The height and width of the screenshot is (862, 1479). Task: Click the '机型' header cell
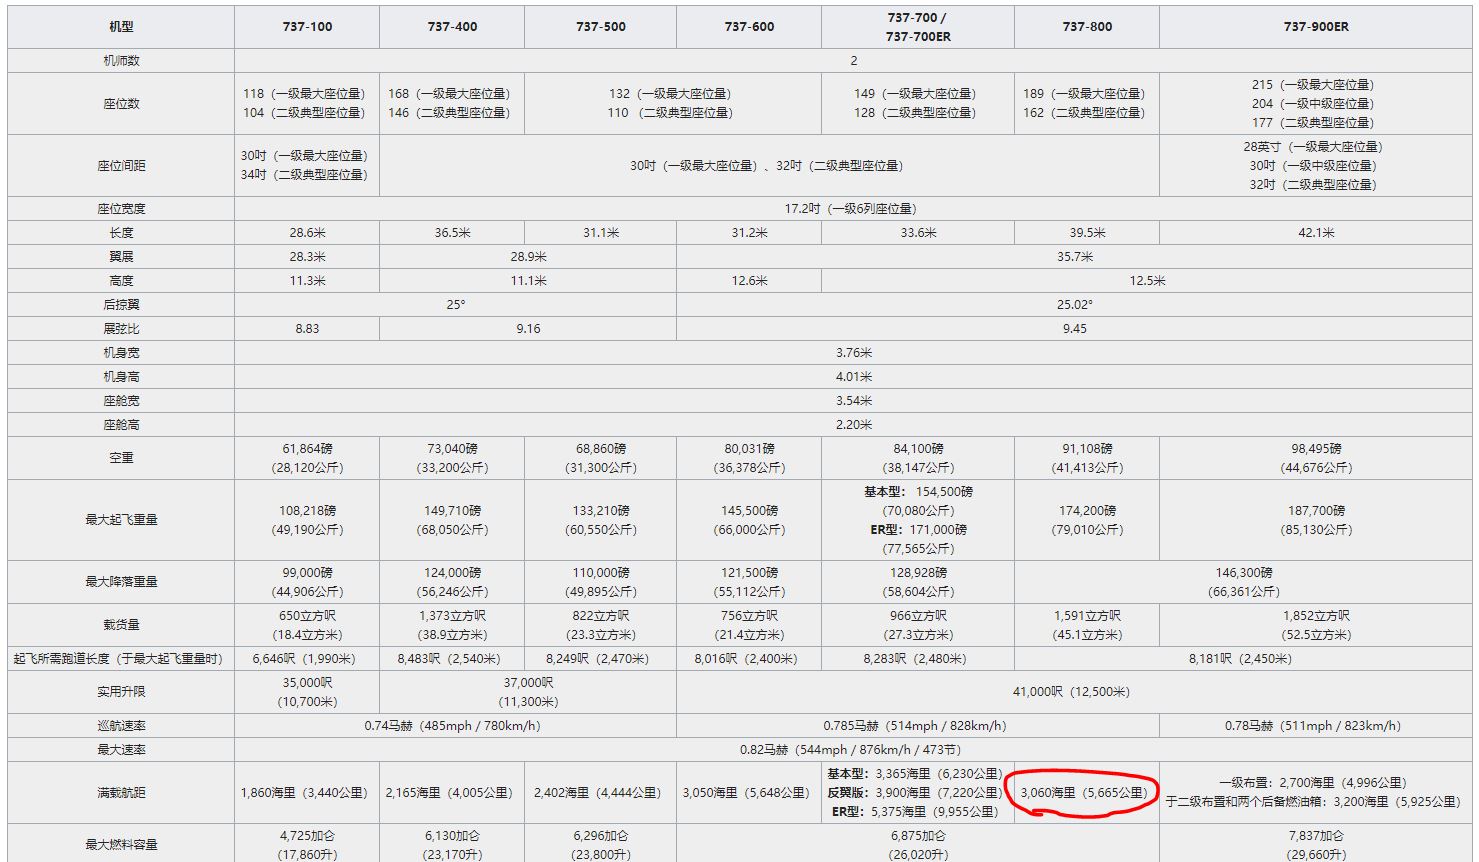pyautogui.click(x=121, y=27)
